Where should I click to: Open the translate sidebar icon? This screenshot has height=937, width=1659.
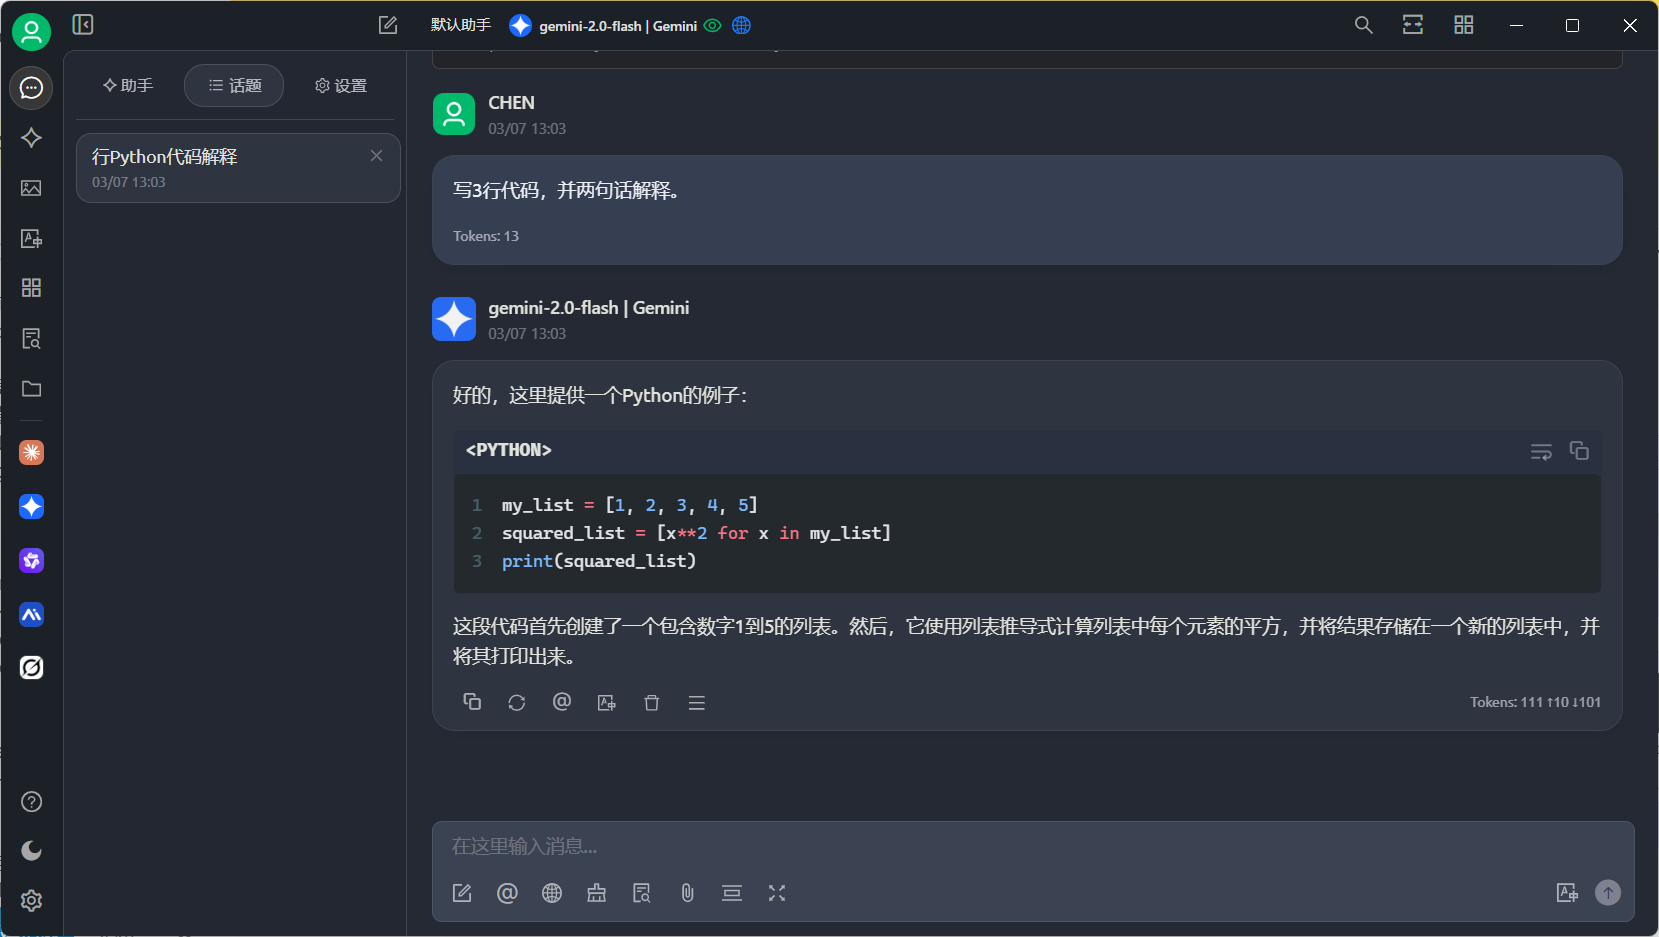coord(31,238)
